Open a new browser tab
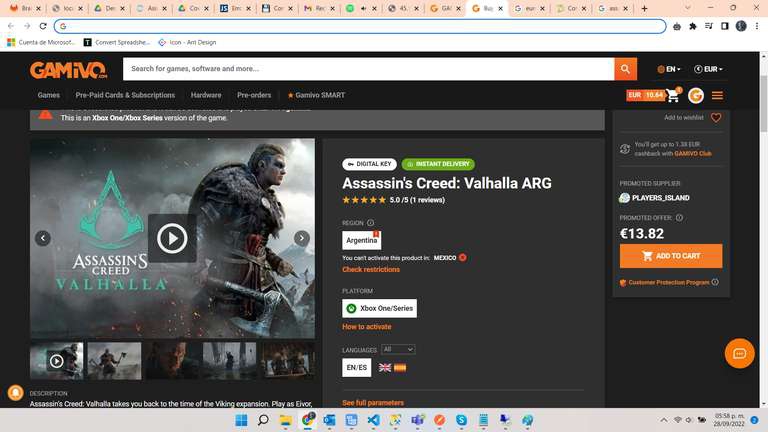This screenshot has width=768, height=432. click(644, 8)
